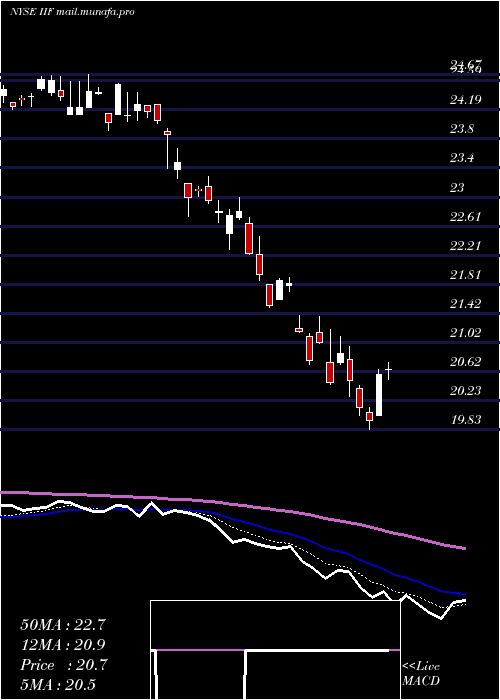Click the tall white candle near 20.23

click(x=379, y=395)
